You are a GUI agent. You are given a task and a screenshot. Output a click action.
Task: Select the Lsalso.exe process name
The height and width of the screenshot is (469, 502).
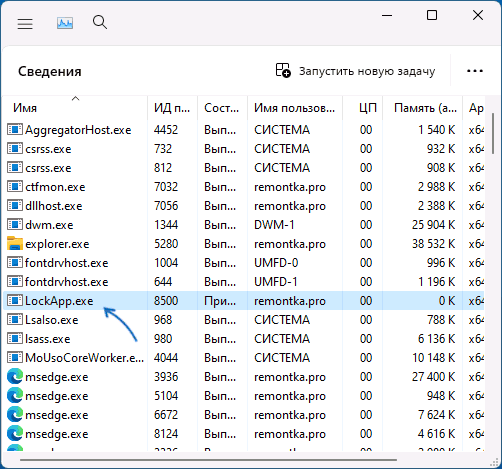click(x=52, y=320)
